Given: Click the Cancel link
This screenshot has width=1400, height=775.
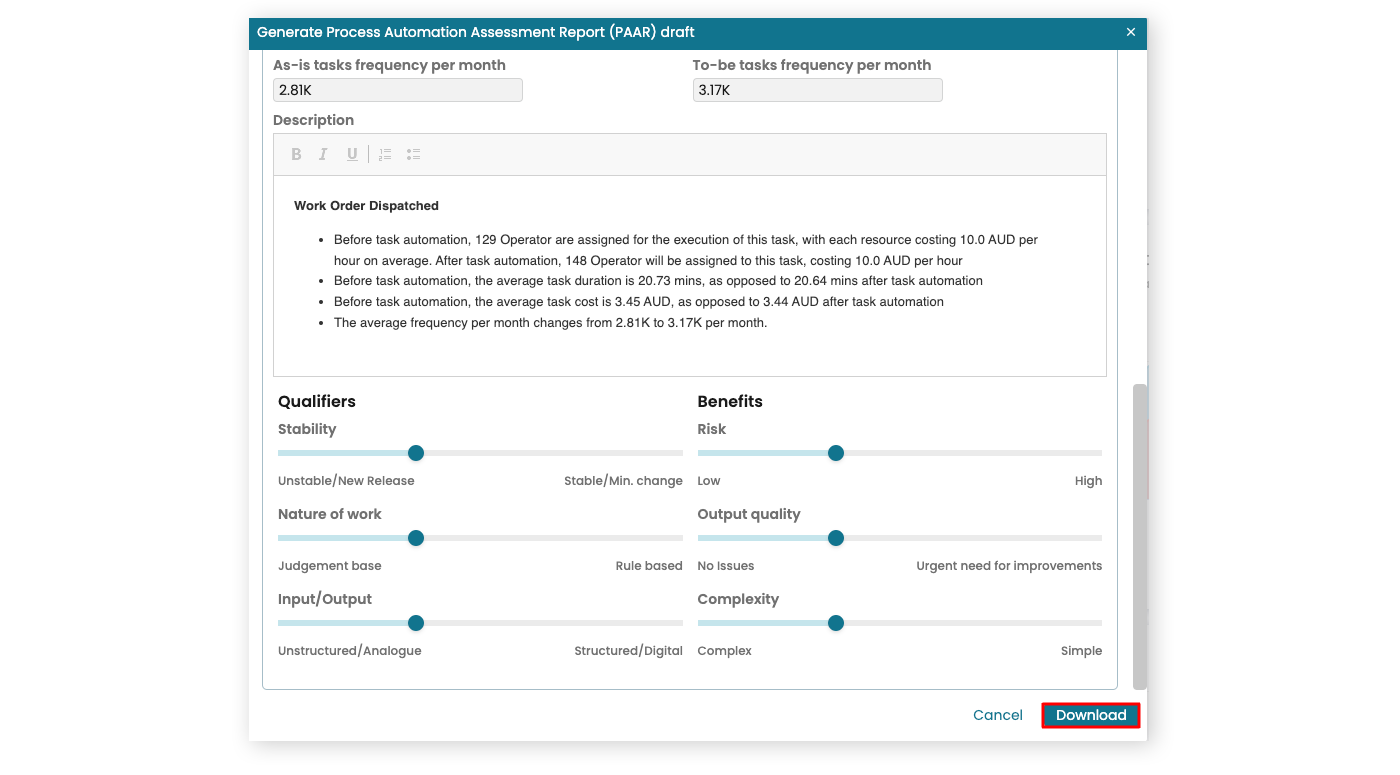Looking at the screenshot, I should (997, 715).
